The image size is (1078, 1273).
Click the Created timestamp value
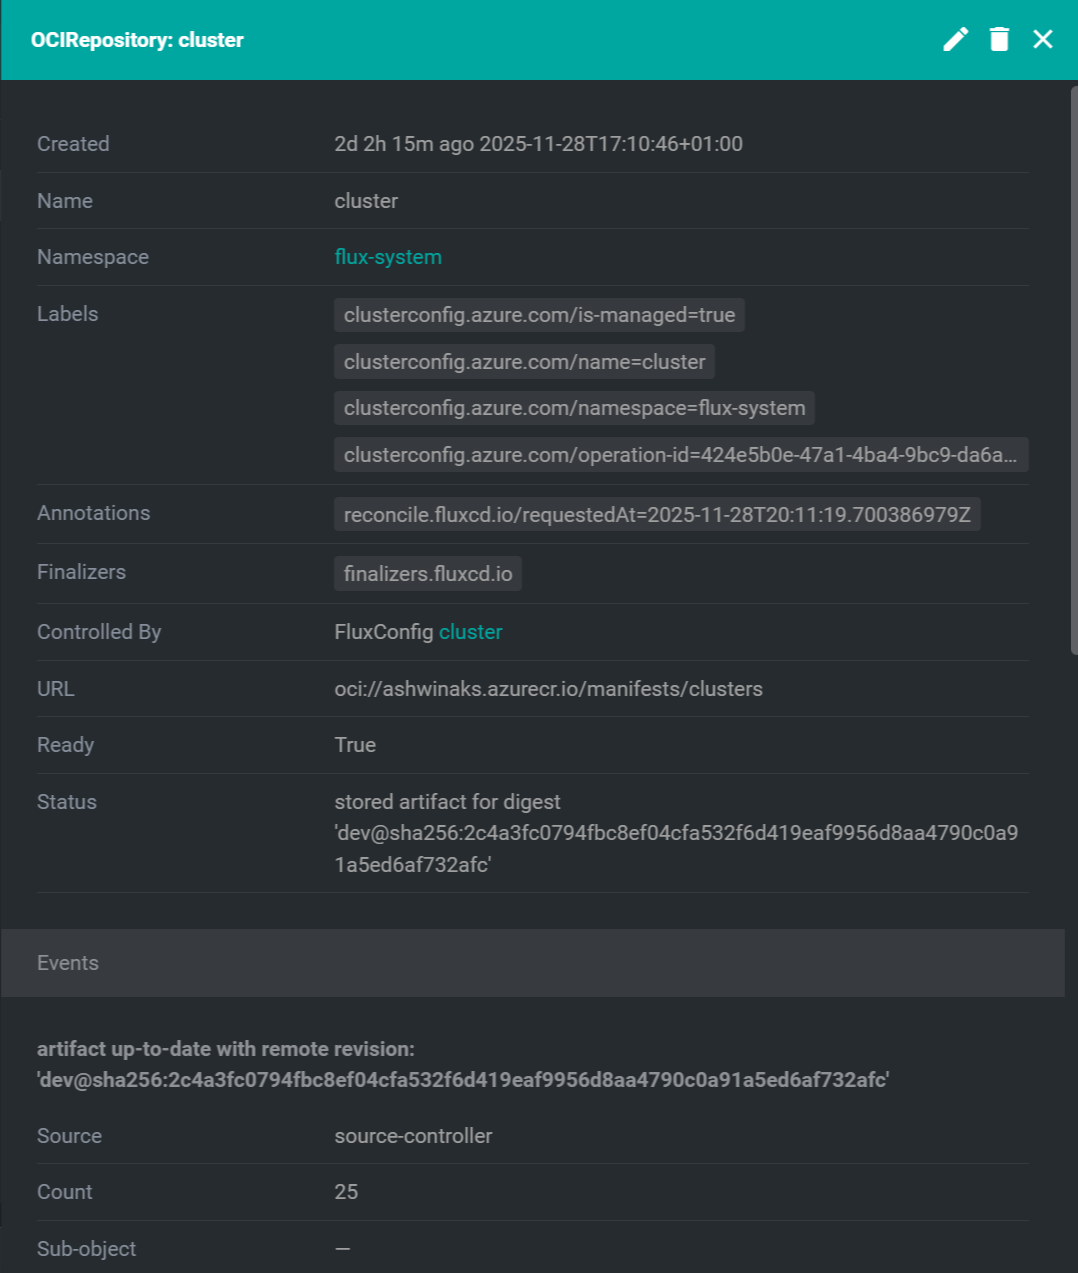point(538,144)
